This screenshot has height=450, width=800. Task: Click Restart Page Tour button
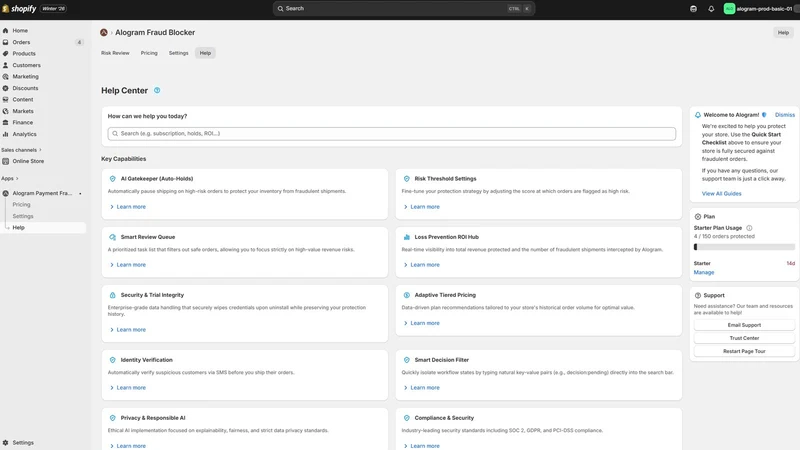pyautogui.click(x=744, y=352)
